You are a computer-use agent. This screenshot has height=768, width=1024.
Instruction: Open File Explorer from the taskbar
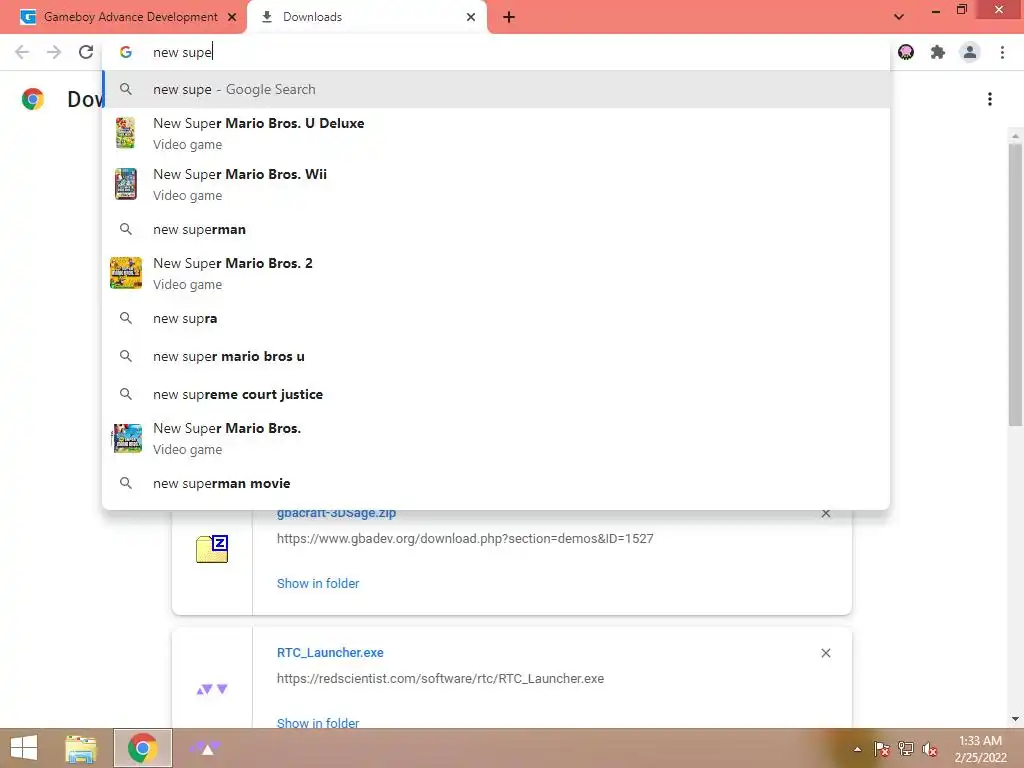tap(80, 748)
